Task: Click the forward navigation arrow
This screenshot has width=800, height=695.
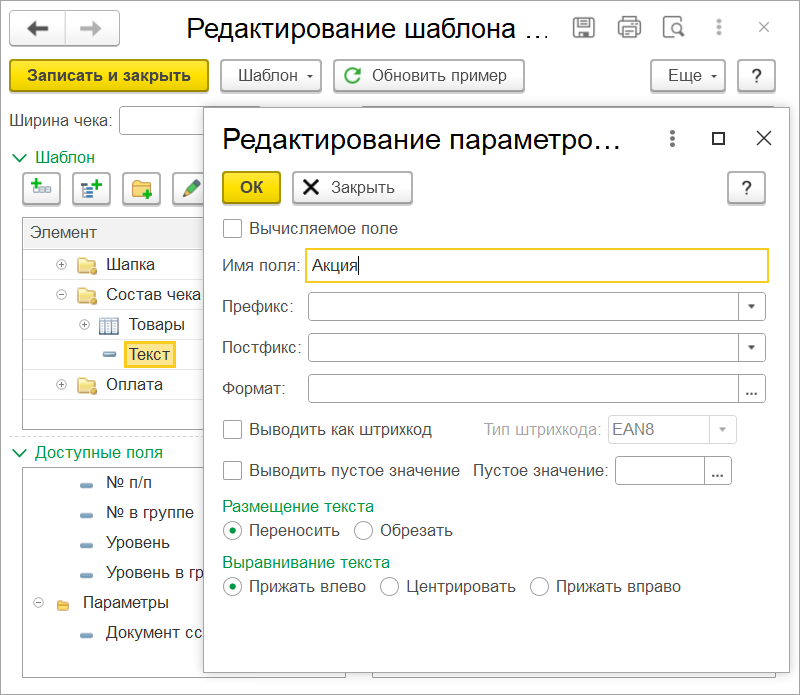Action: 91,28
